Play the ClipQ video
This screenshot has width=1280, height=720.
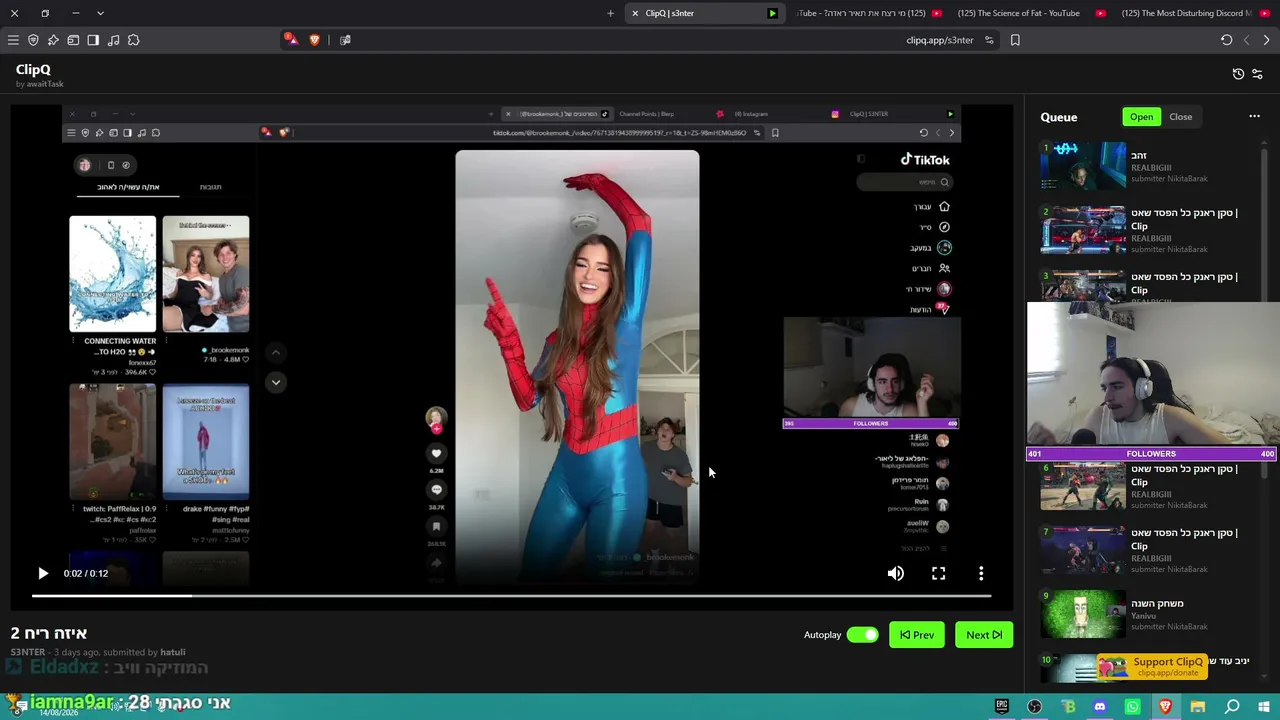[x=43, y=573]
